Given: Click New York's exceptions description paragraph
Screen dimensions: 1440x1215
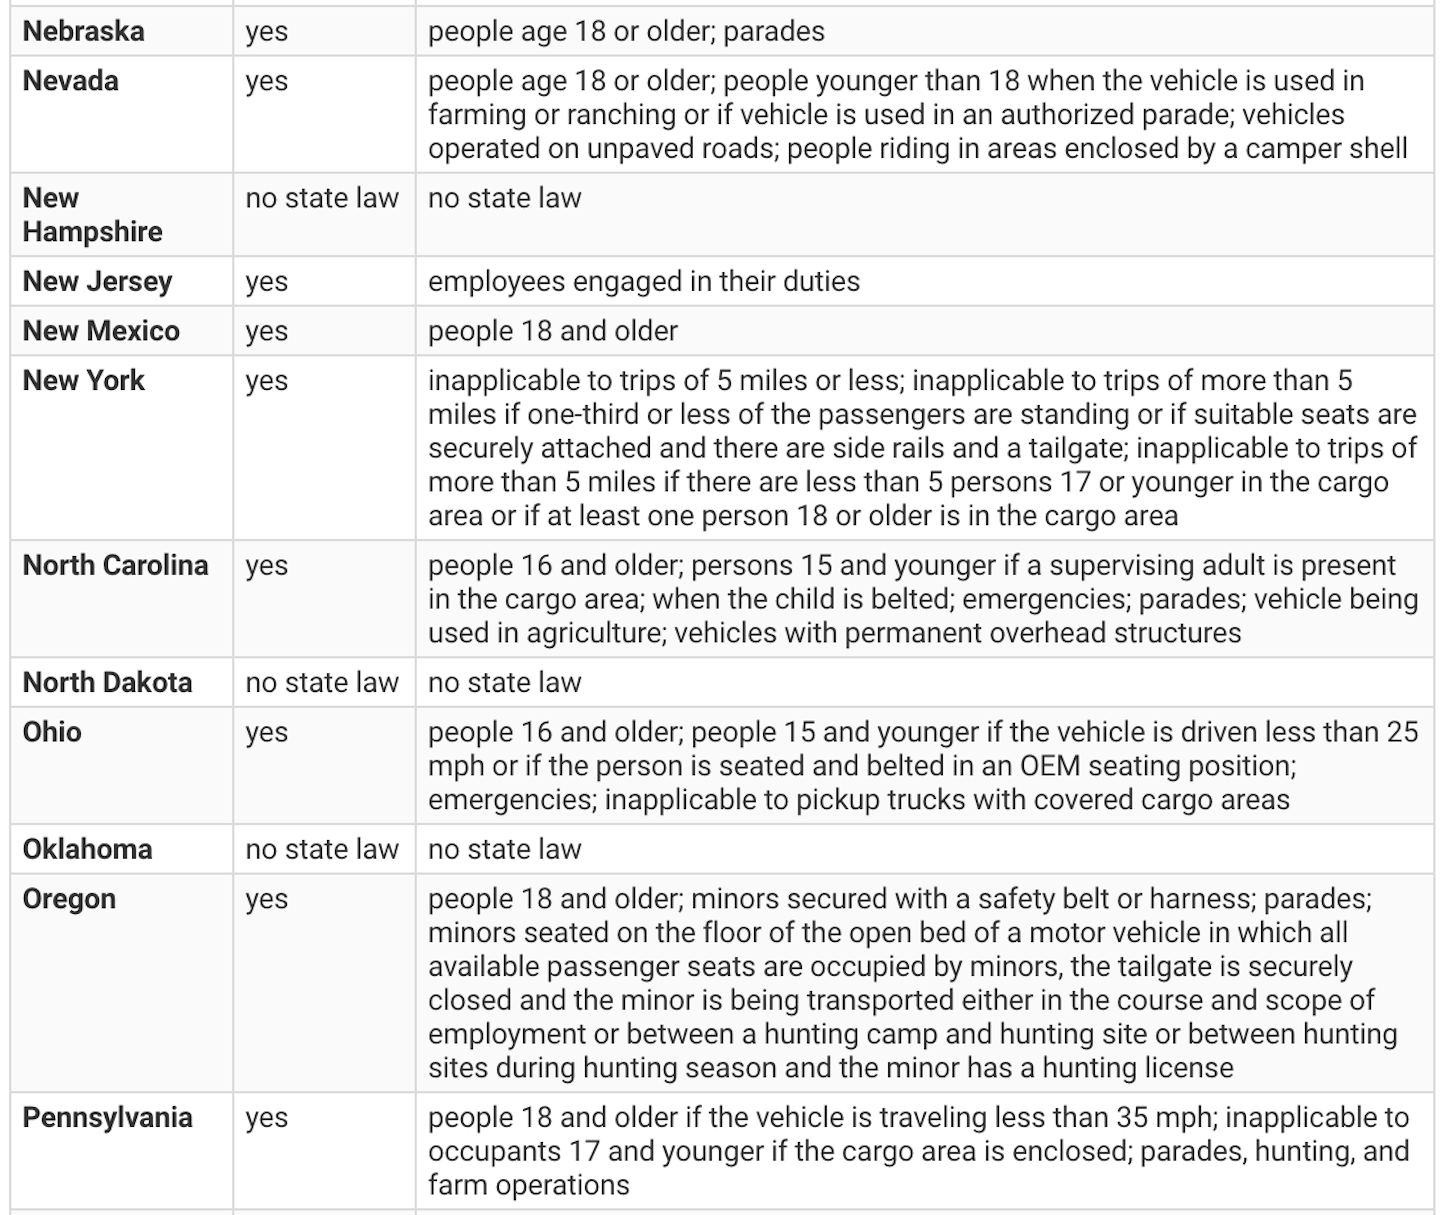Looking at the screenshot, I should tap(922, 448).
